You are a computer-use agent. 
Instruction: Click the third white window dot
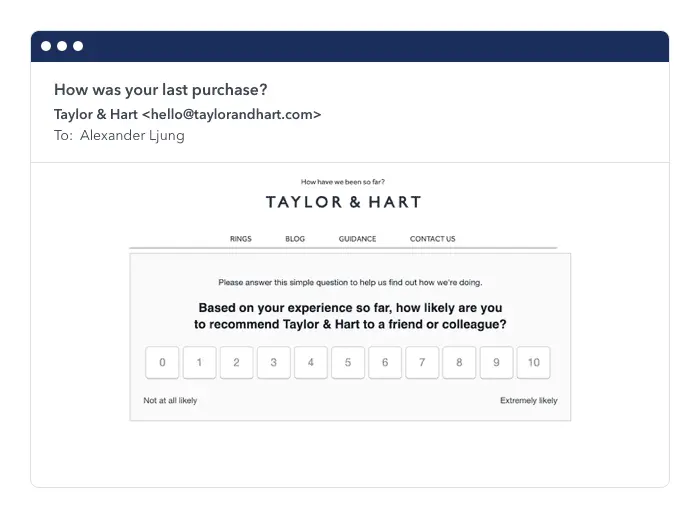[78, 46]
